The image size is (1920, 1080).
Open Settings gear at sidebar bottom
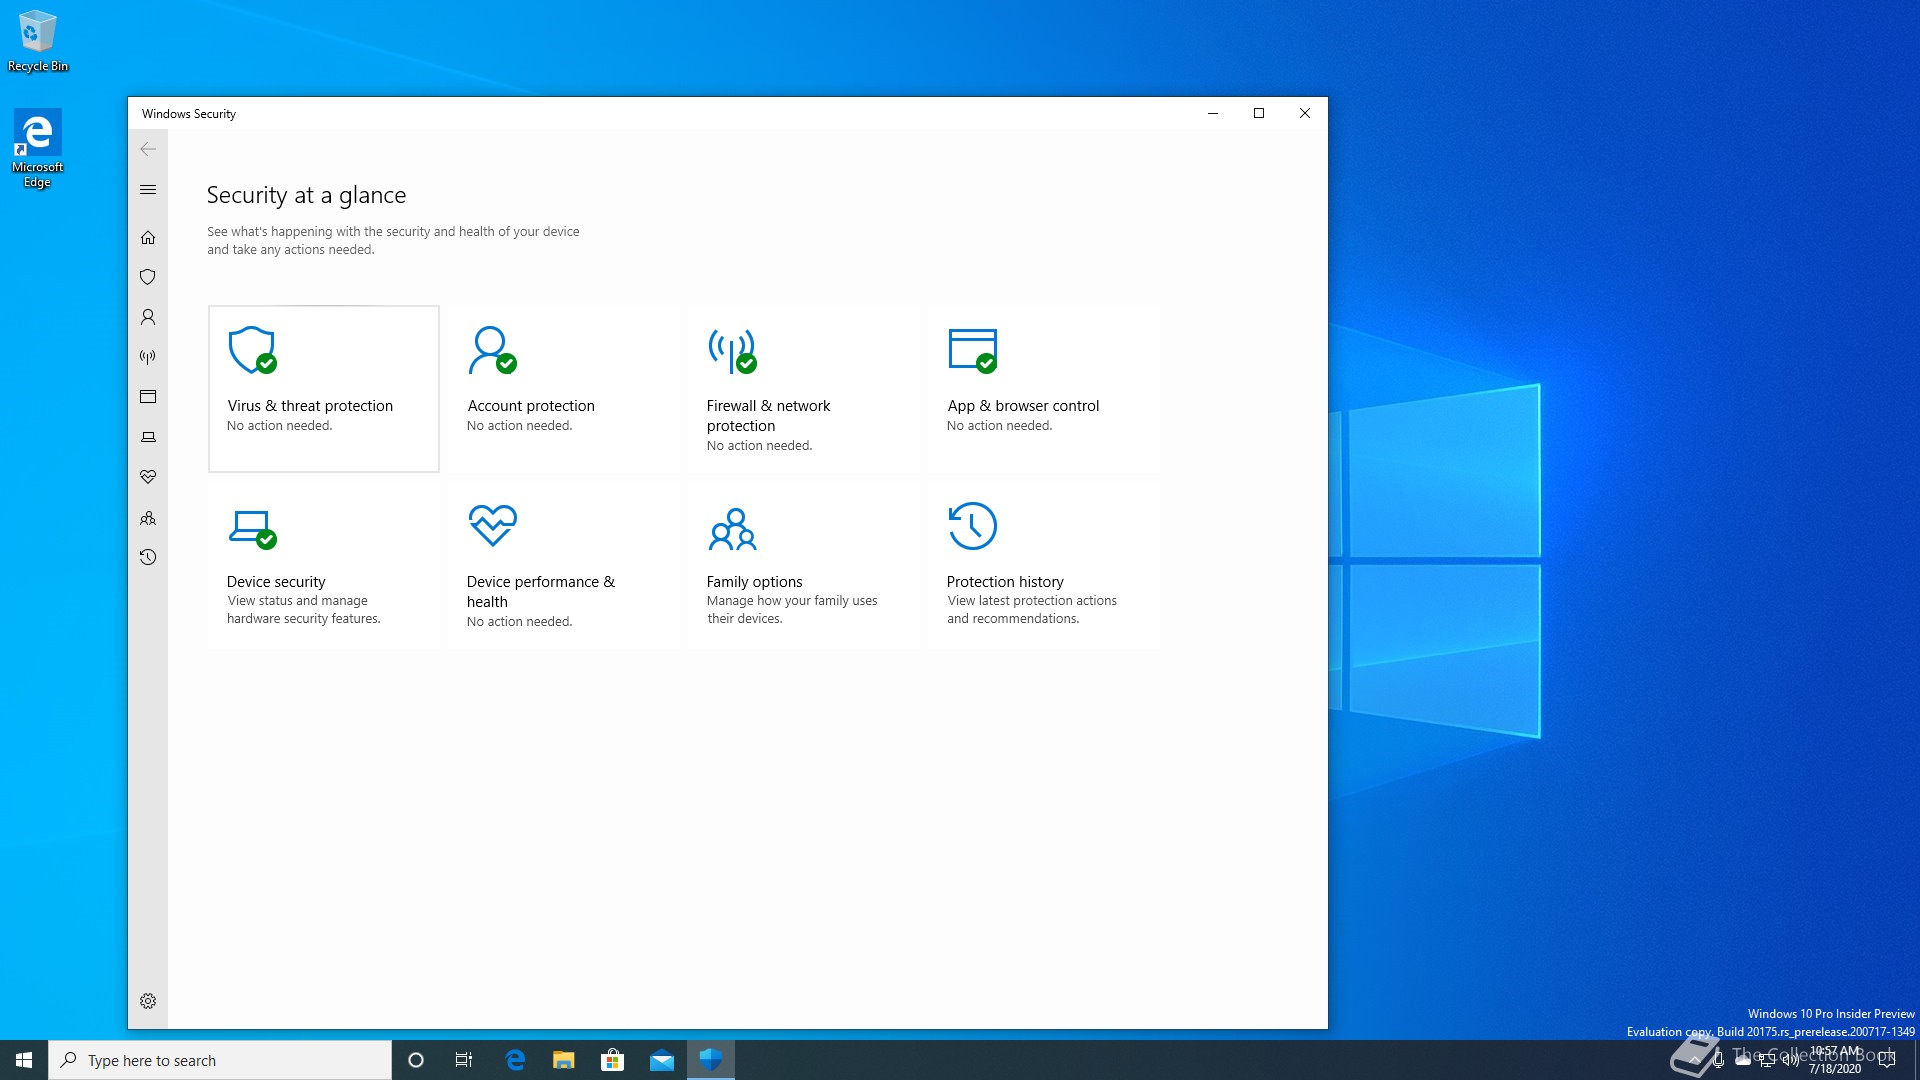[148, 1001]
